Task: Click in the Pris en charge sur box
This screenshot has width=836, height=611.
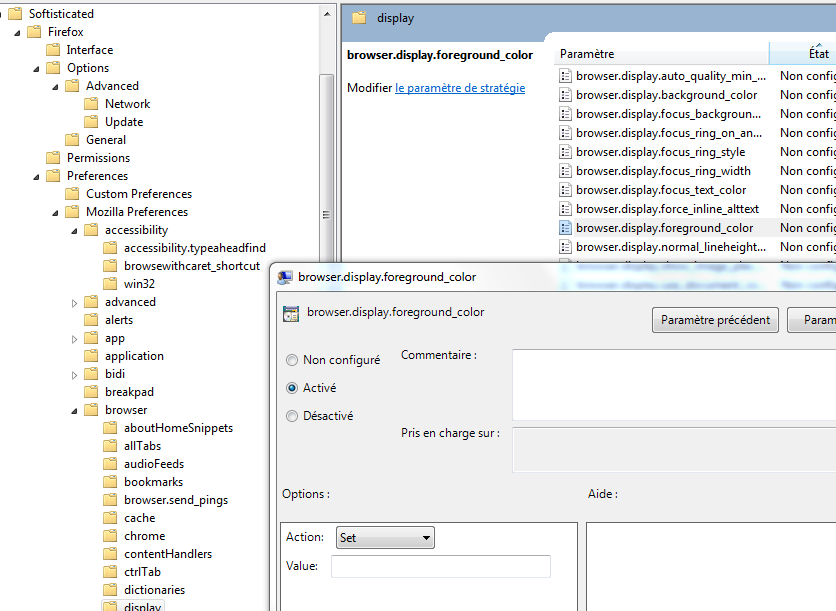Action: tap(674, 449)
